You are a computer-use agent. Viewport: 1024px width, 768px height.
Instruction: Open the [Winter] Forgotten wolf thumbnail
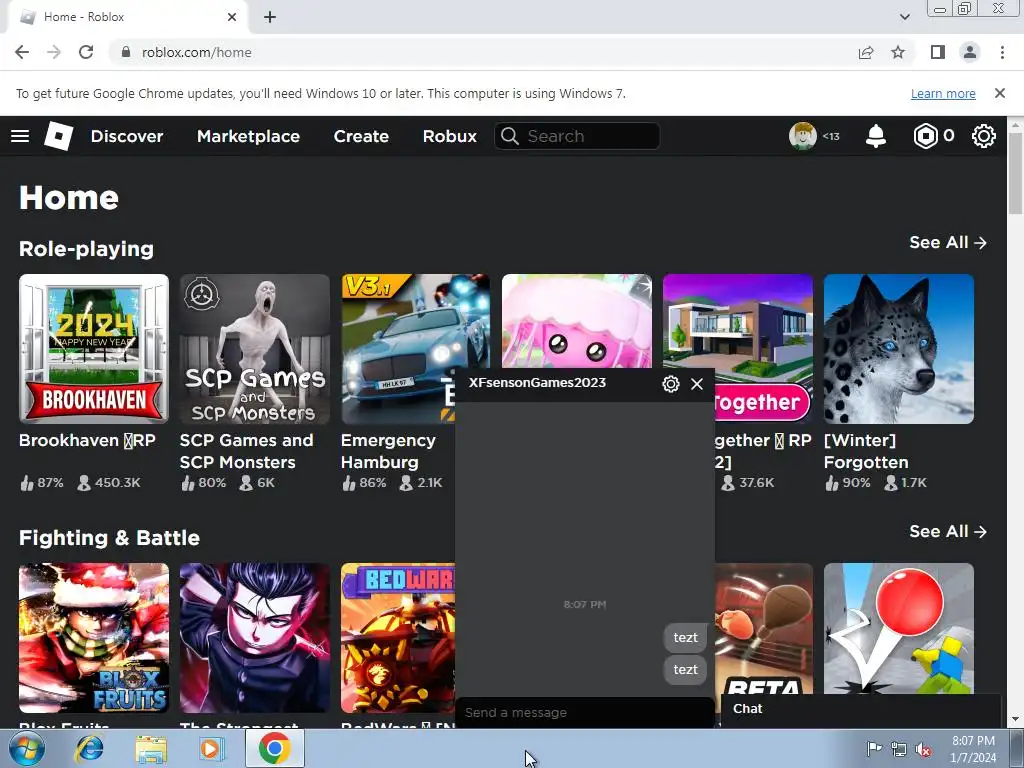pyautogui.click(x=899, y=349)
